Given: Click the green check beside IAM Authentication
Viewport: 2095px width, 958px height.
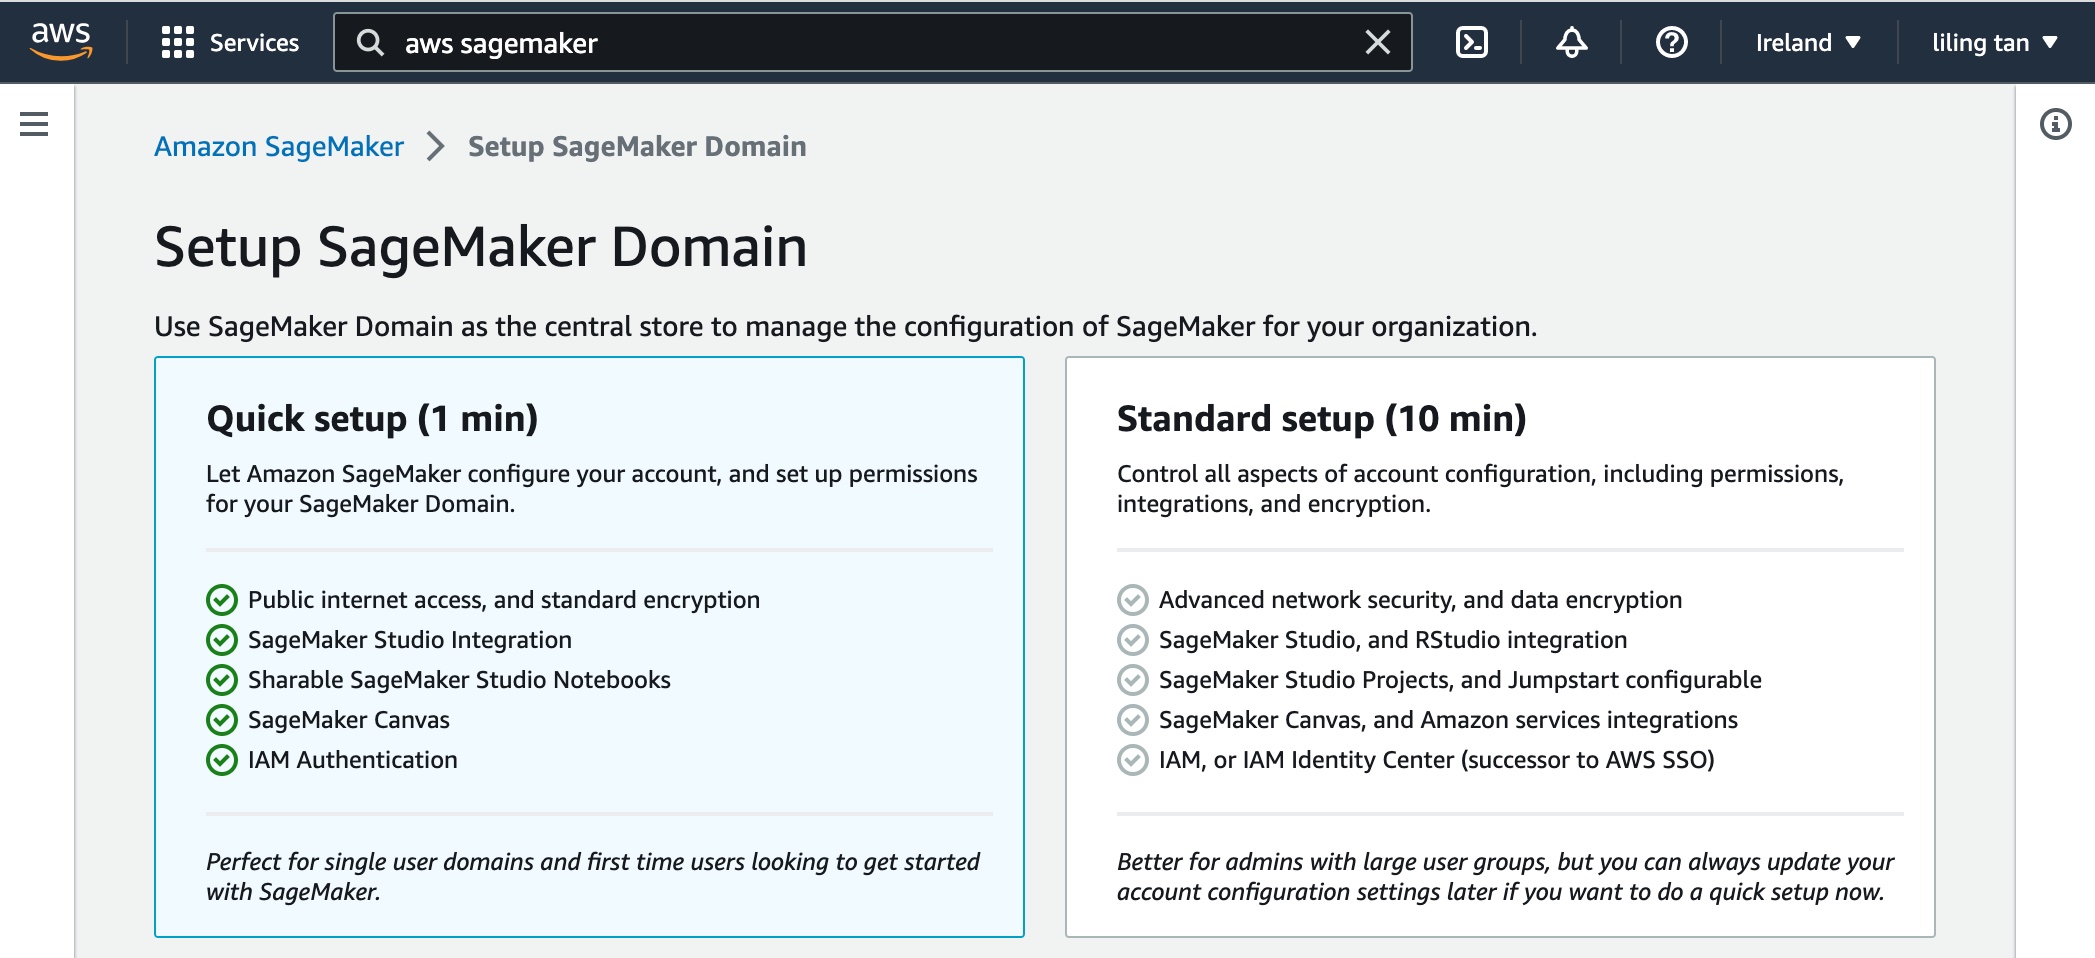Looking at the screenshot, I should click(221, 760).
